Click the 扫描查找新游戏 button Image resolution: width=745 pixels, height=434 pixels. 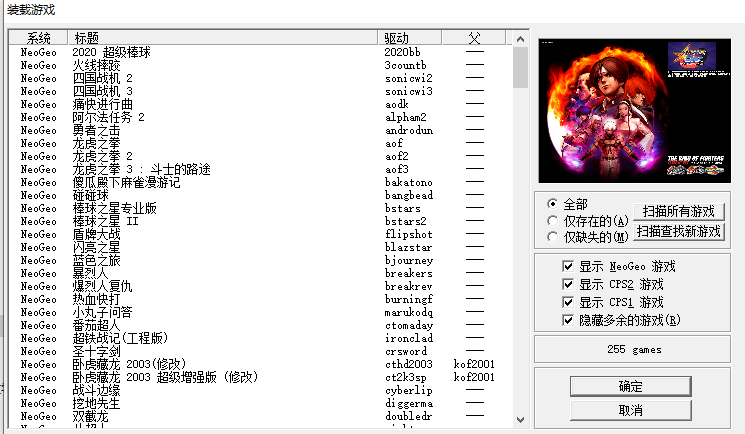pyautogui.click(x=678, y=231)
